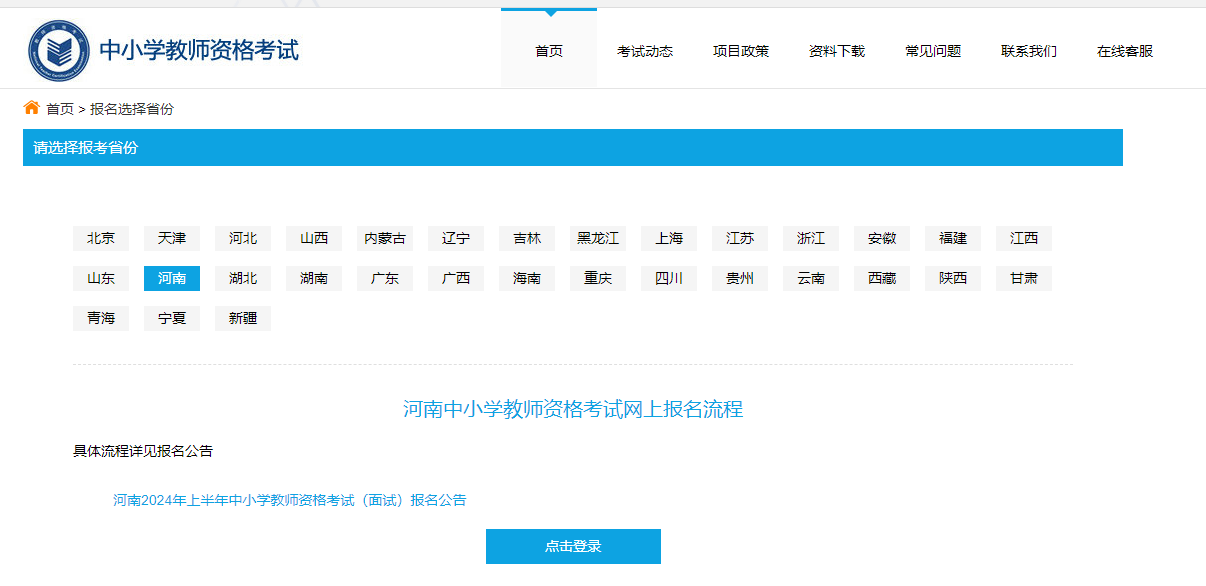Select 浙江 province
Screen dimensions: 1206x586
coord(811,238)
